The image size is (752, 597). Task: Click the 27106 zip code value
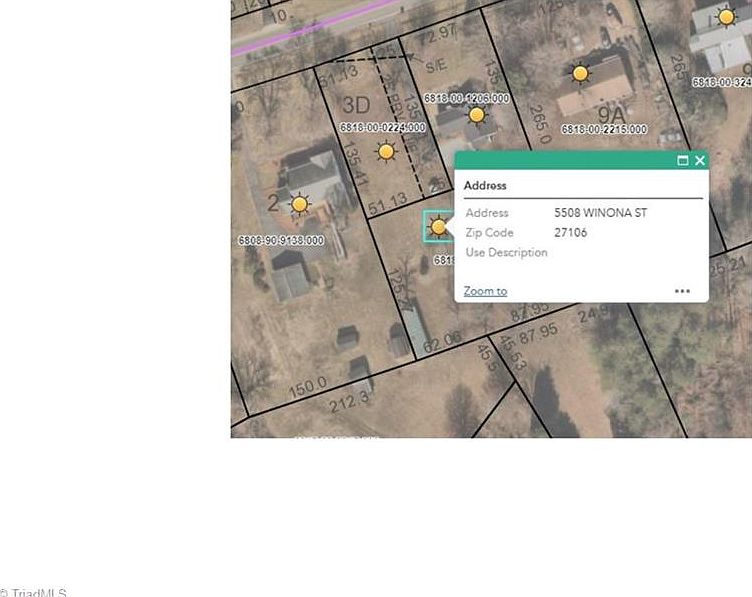[571, 233]
